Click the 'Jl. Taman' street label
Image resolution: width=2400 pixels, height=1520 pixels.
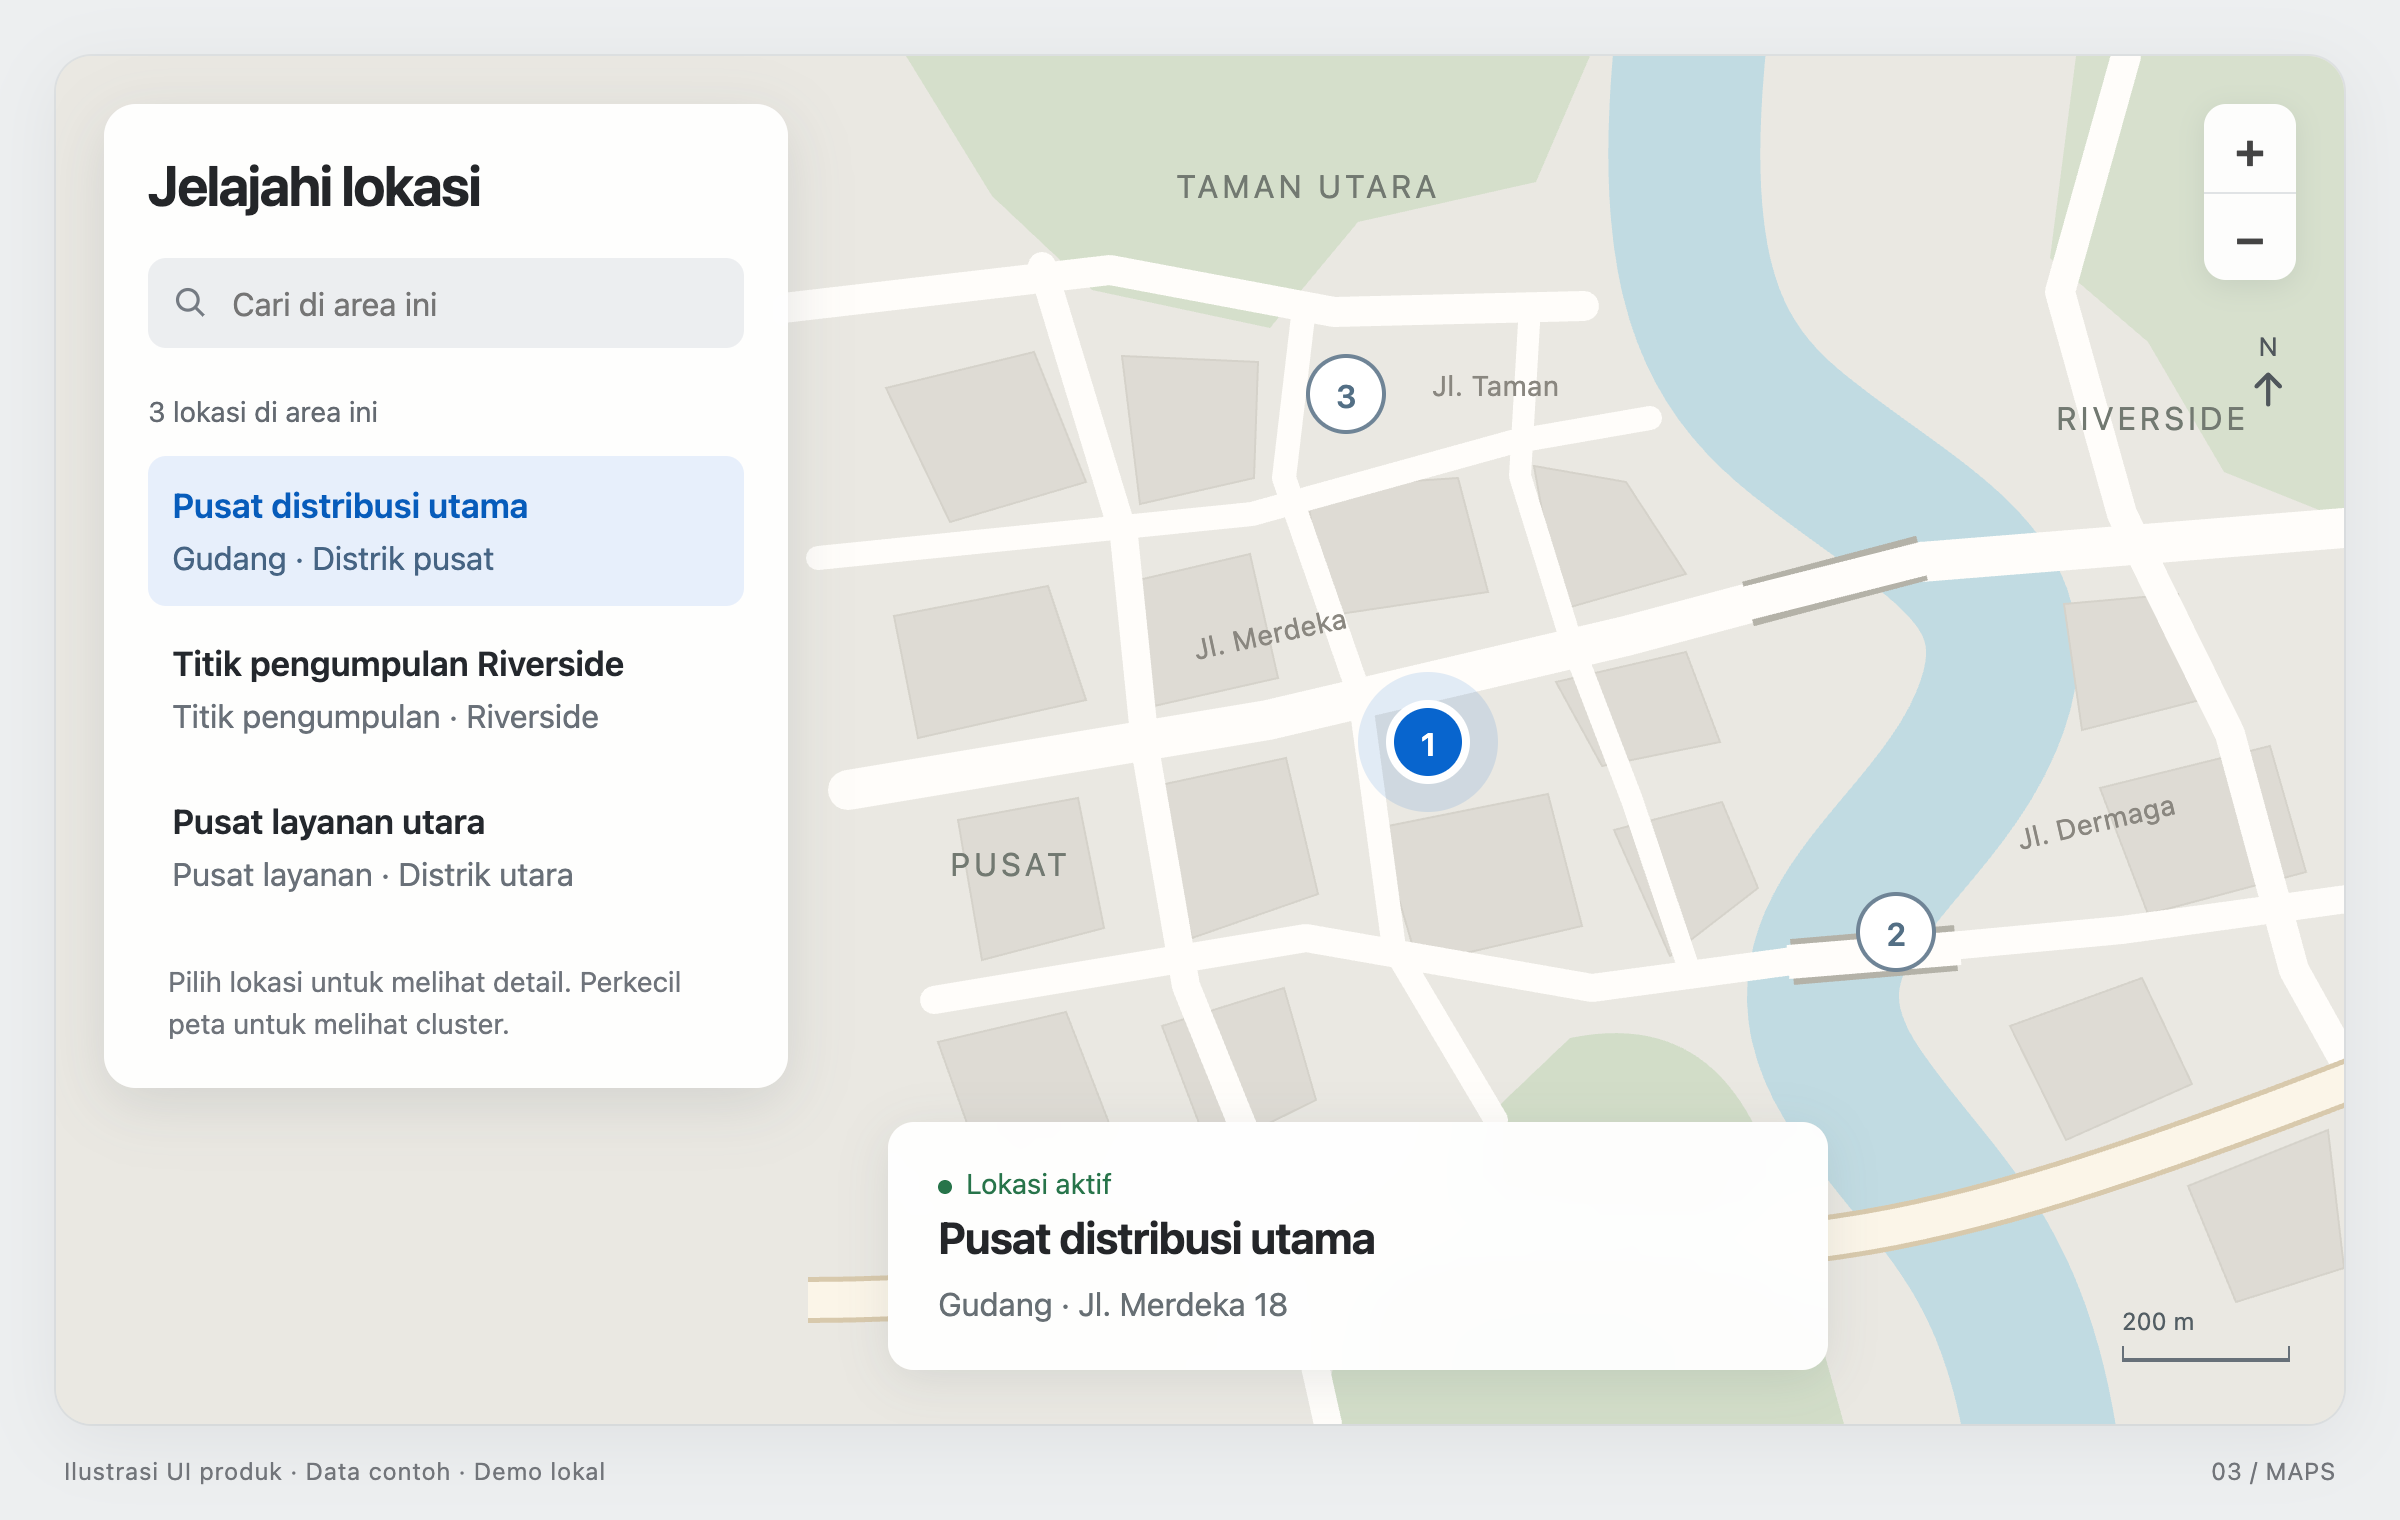tap(1494, 386)
